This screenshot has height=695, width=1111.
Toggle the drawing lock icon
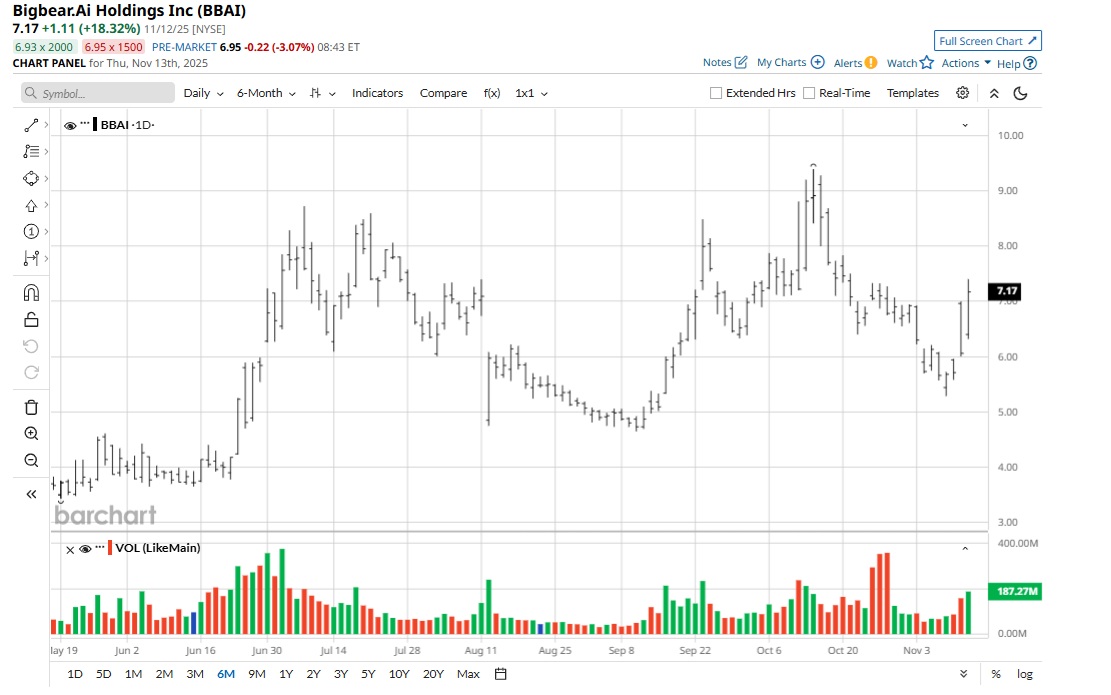(x=30, y=320)
